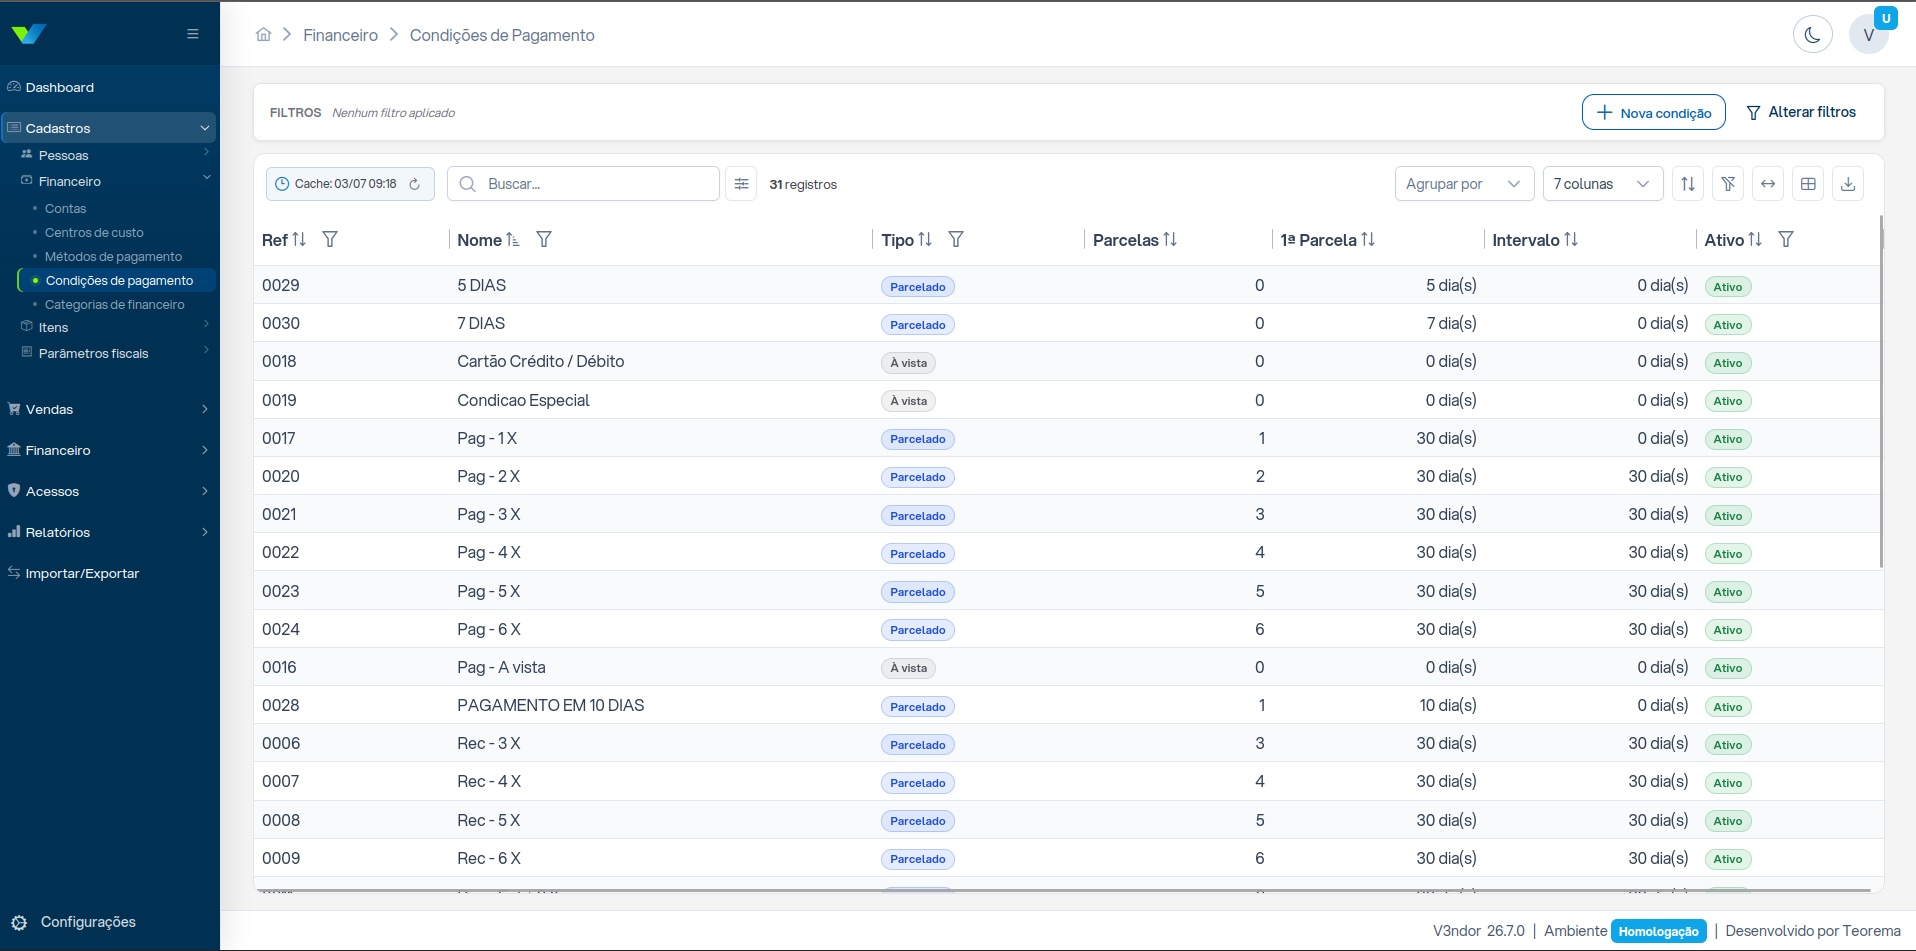Screen dimensions: 1916x951
Task: Select Centros de custo in sidebar
Action: [94, 232]
